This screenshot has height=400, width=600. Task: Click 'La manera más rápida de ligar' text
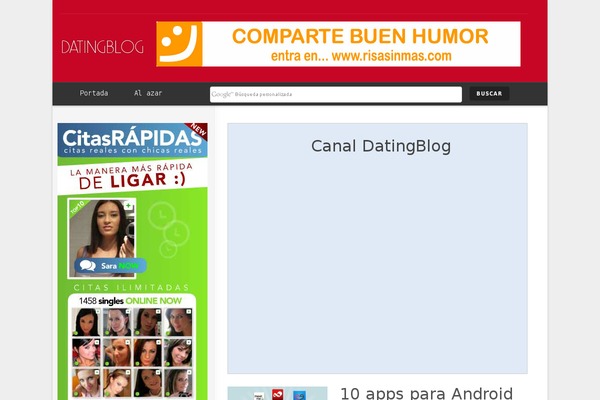click(x=132, y=176)
